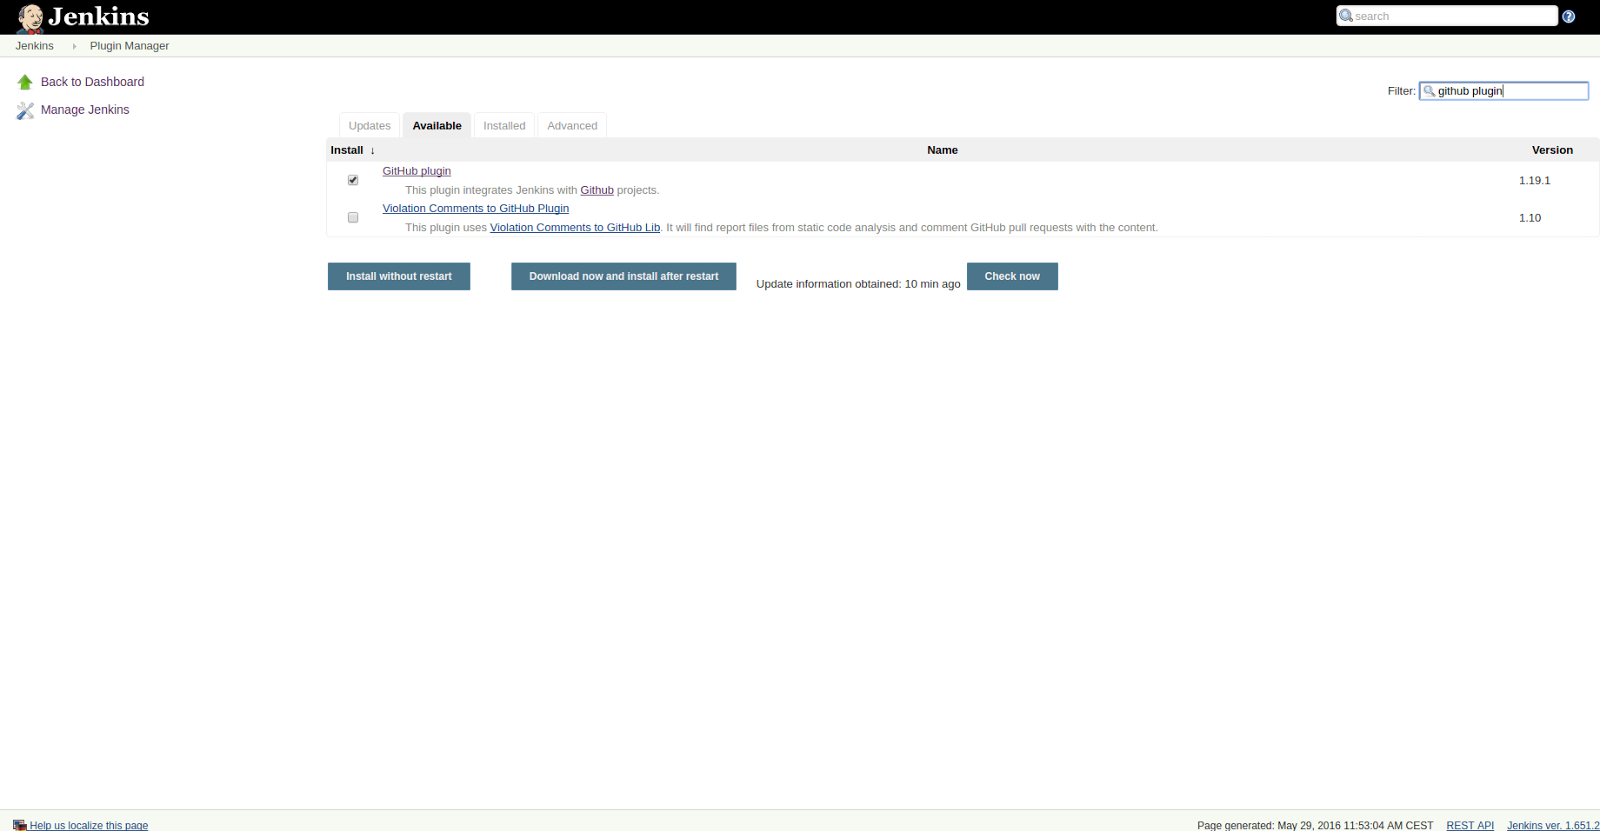The height and width of the screenshot is (831, 1600).
Task: Click the localize page icon in the footer
Action: coord(19,825)
